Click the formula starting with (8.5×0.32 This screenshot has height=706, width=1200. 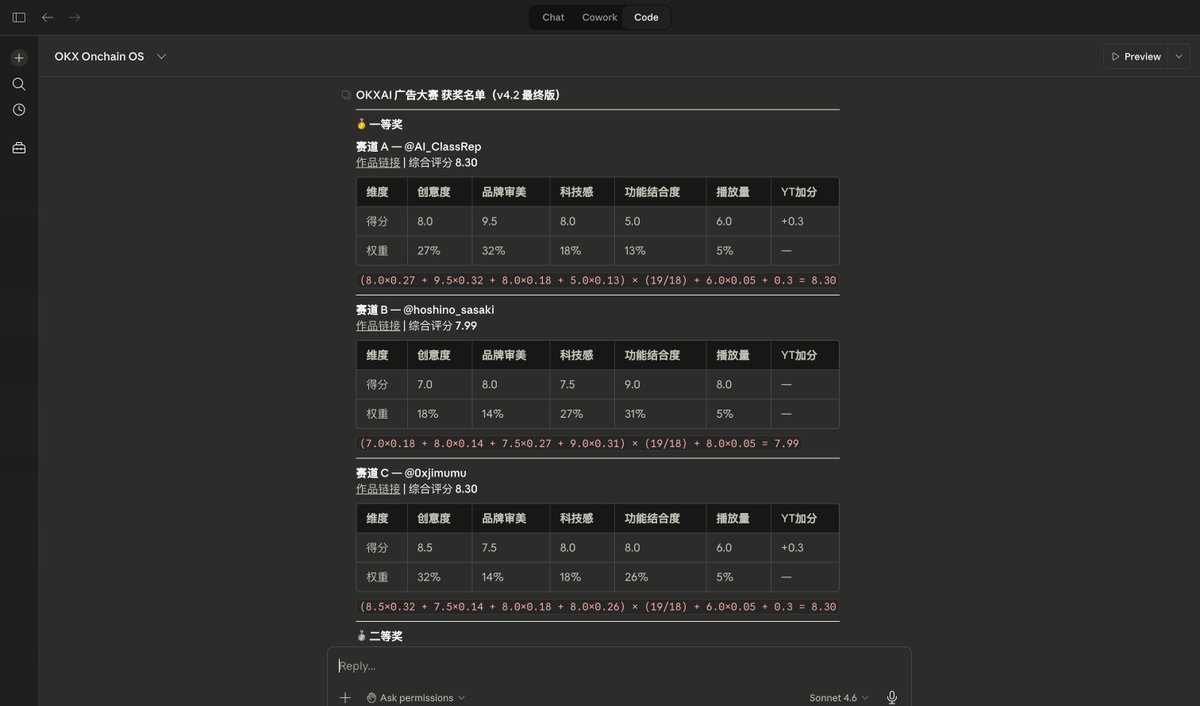[x=598, y=606]
